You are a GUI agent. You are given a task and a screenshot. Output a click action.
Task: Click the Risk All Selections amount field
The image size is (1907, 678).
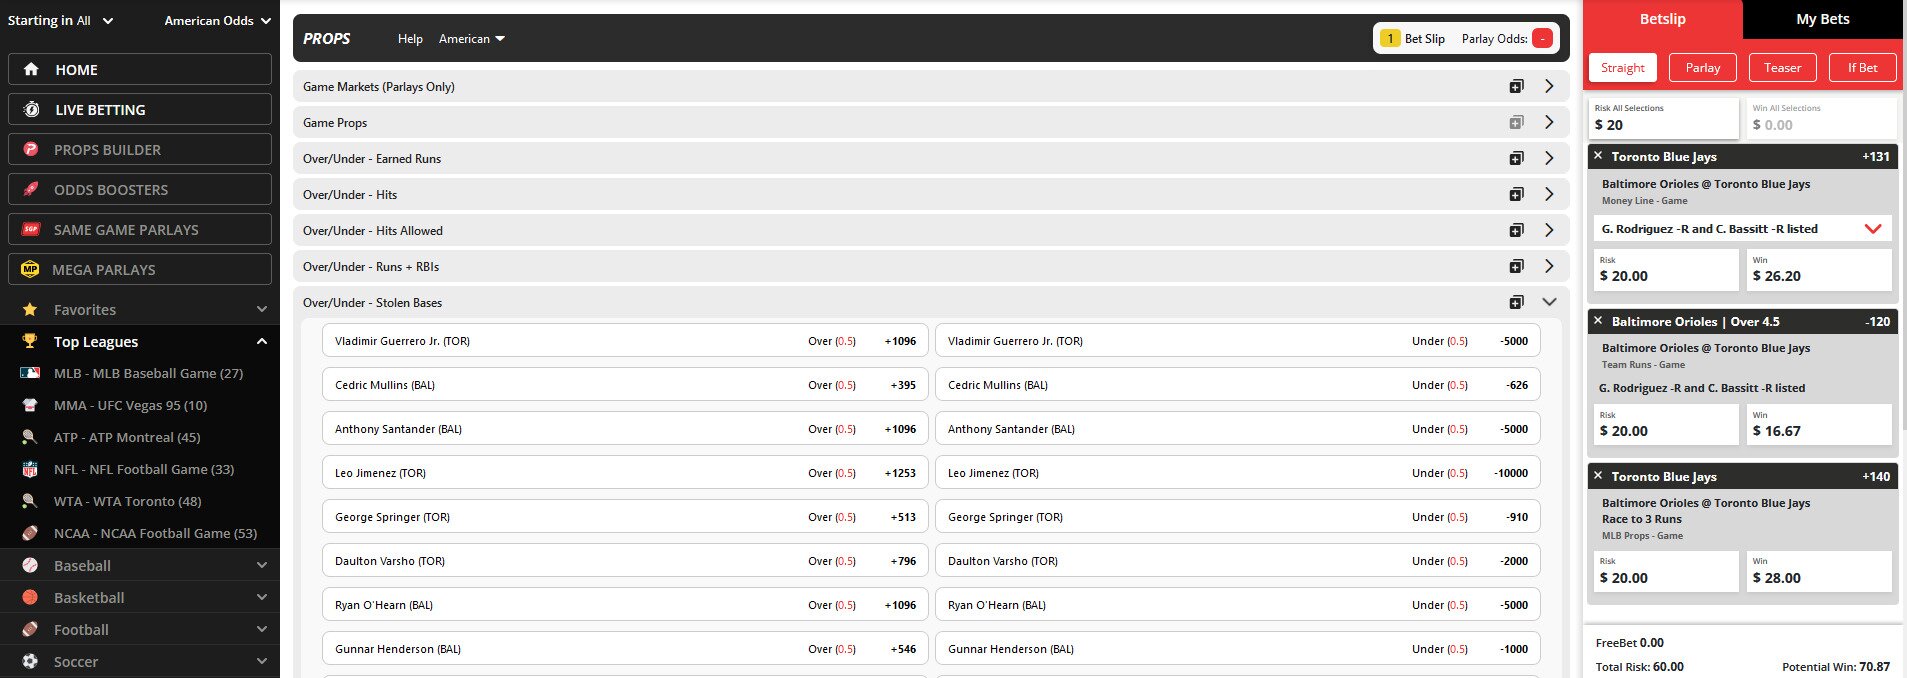point(1664,118)
